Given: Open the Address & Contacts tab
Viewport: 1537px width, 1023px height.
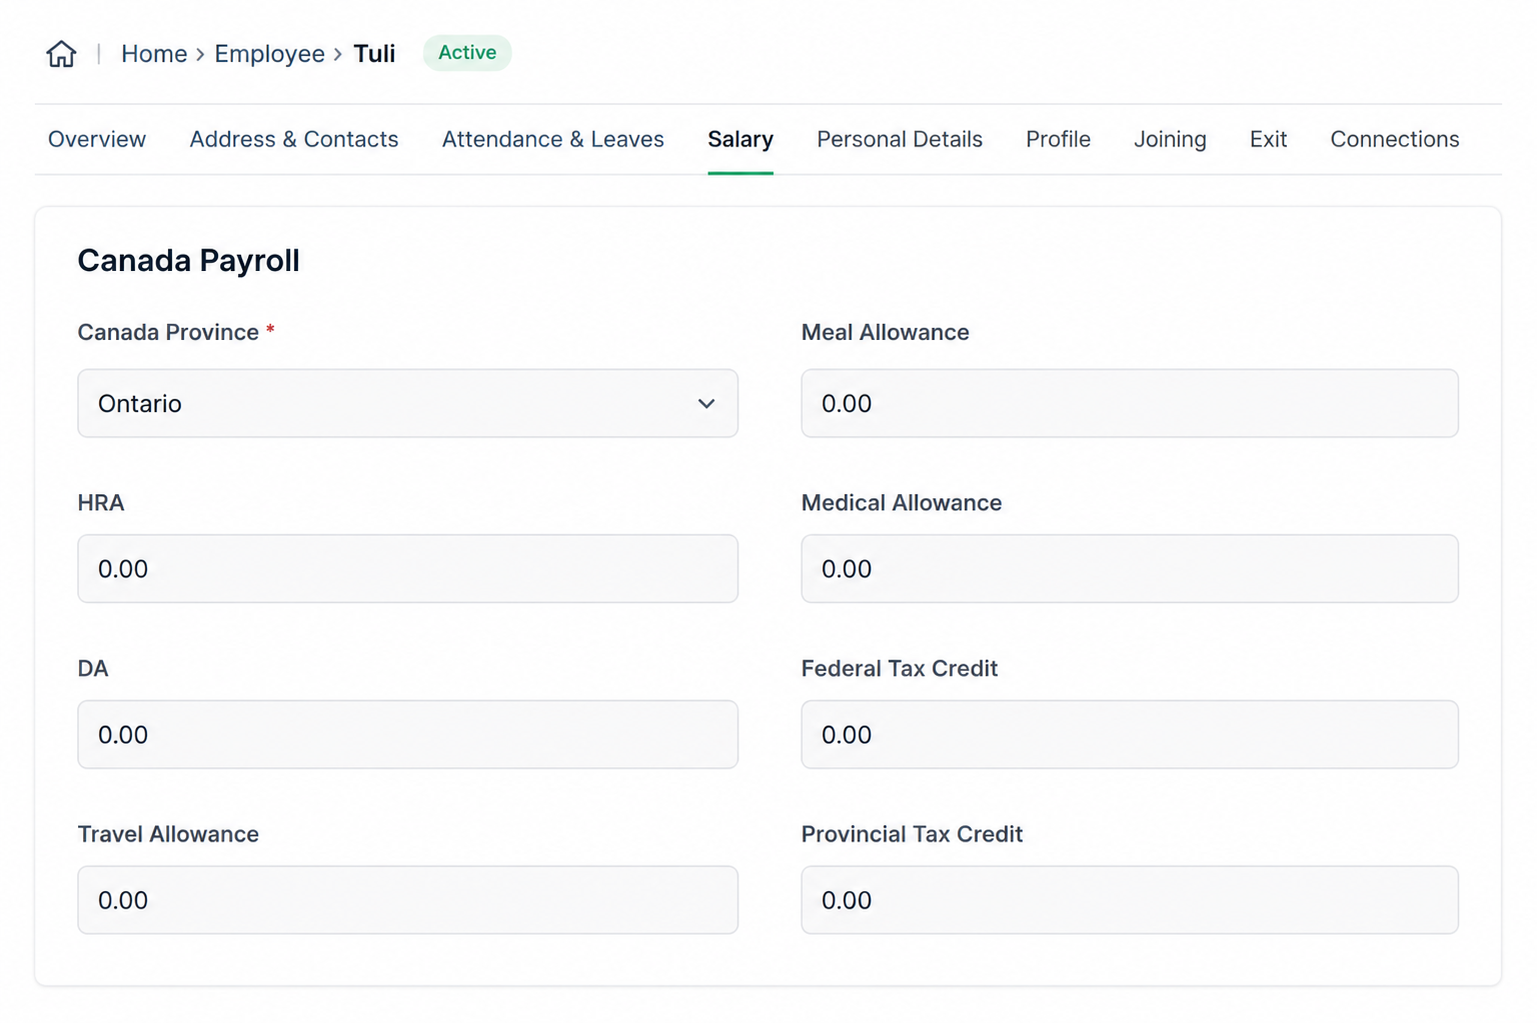Looking at the screenshot, I should [x=294, y=139].
